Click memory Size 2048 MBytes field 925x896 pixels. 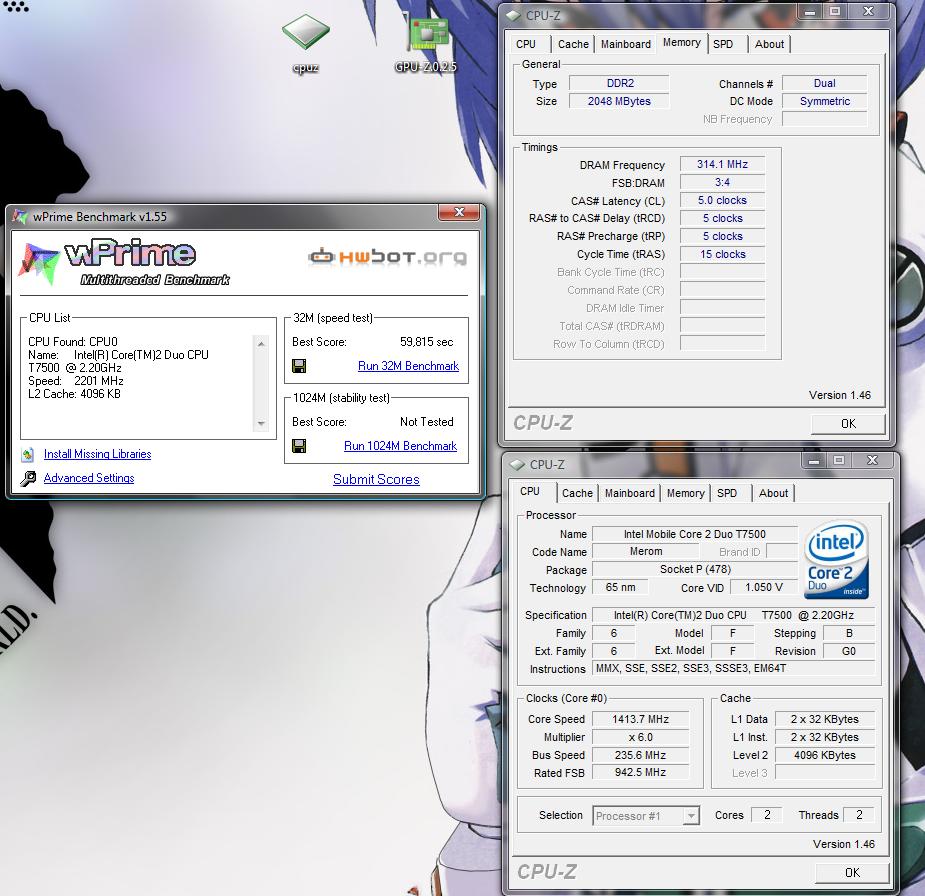click(x=619, y=101)
